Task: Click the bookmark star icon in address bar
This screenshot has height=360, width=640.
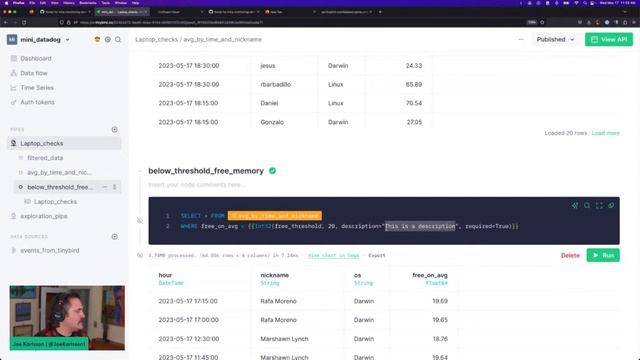Action: [x=542, y=22]
